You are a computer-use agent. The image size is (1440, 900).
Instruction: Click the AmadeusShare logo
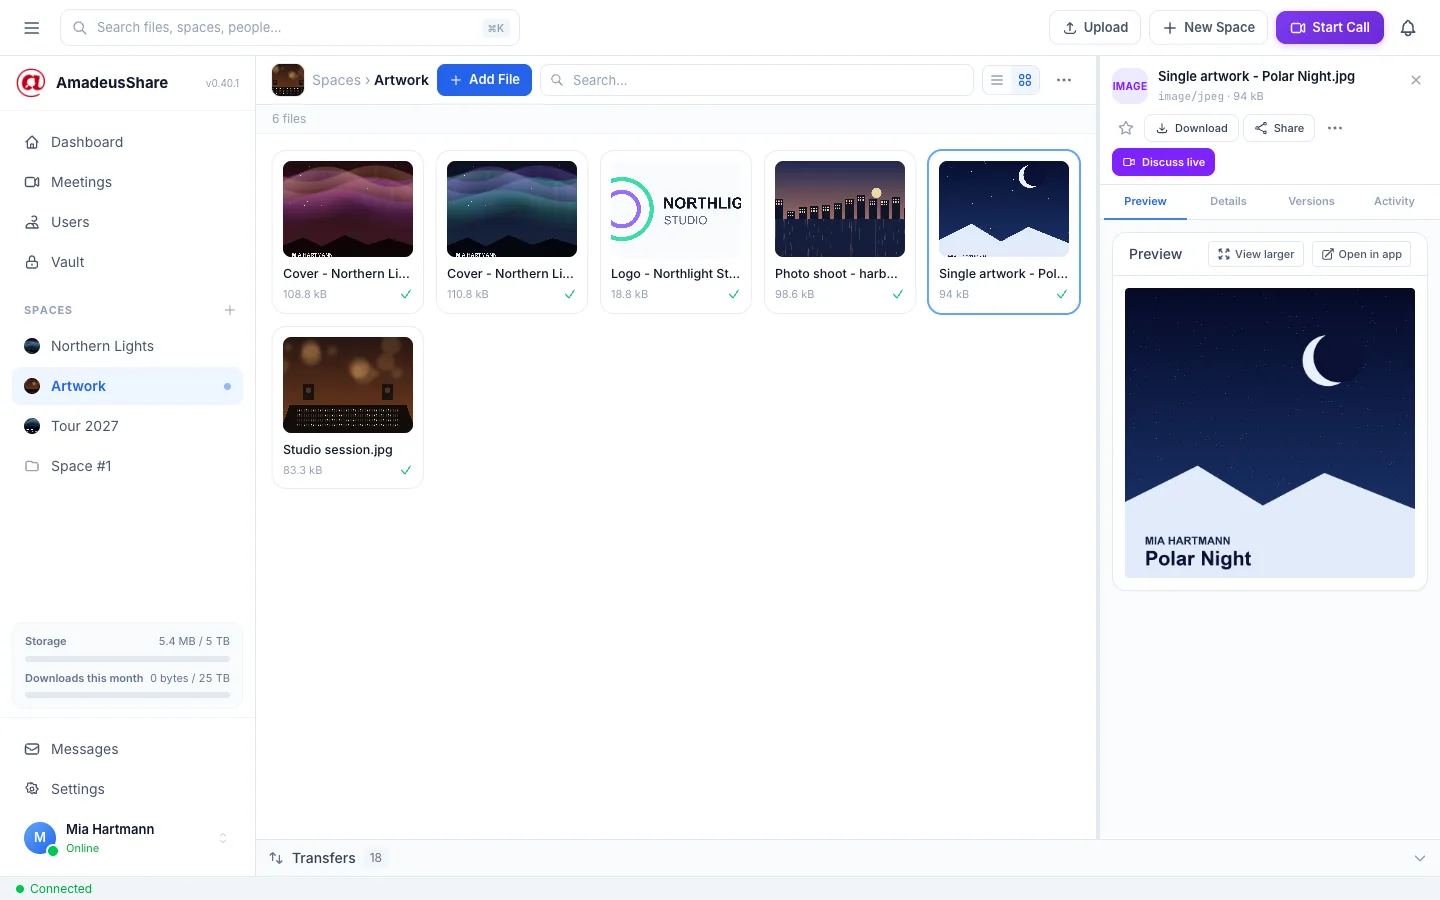(x=31, y=83)
